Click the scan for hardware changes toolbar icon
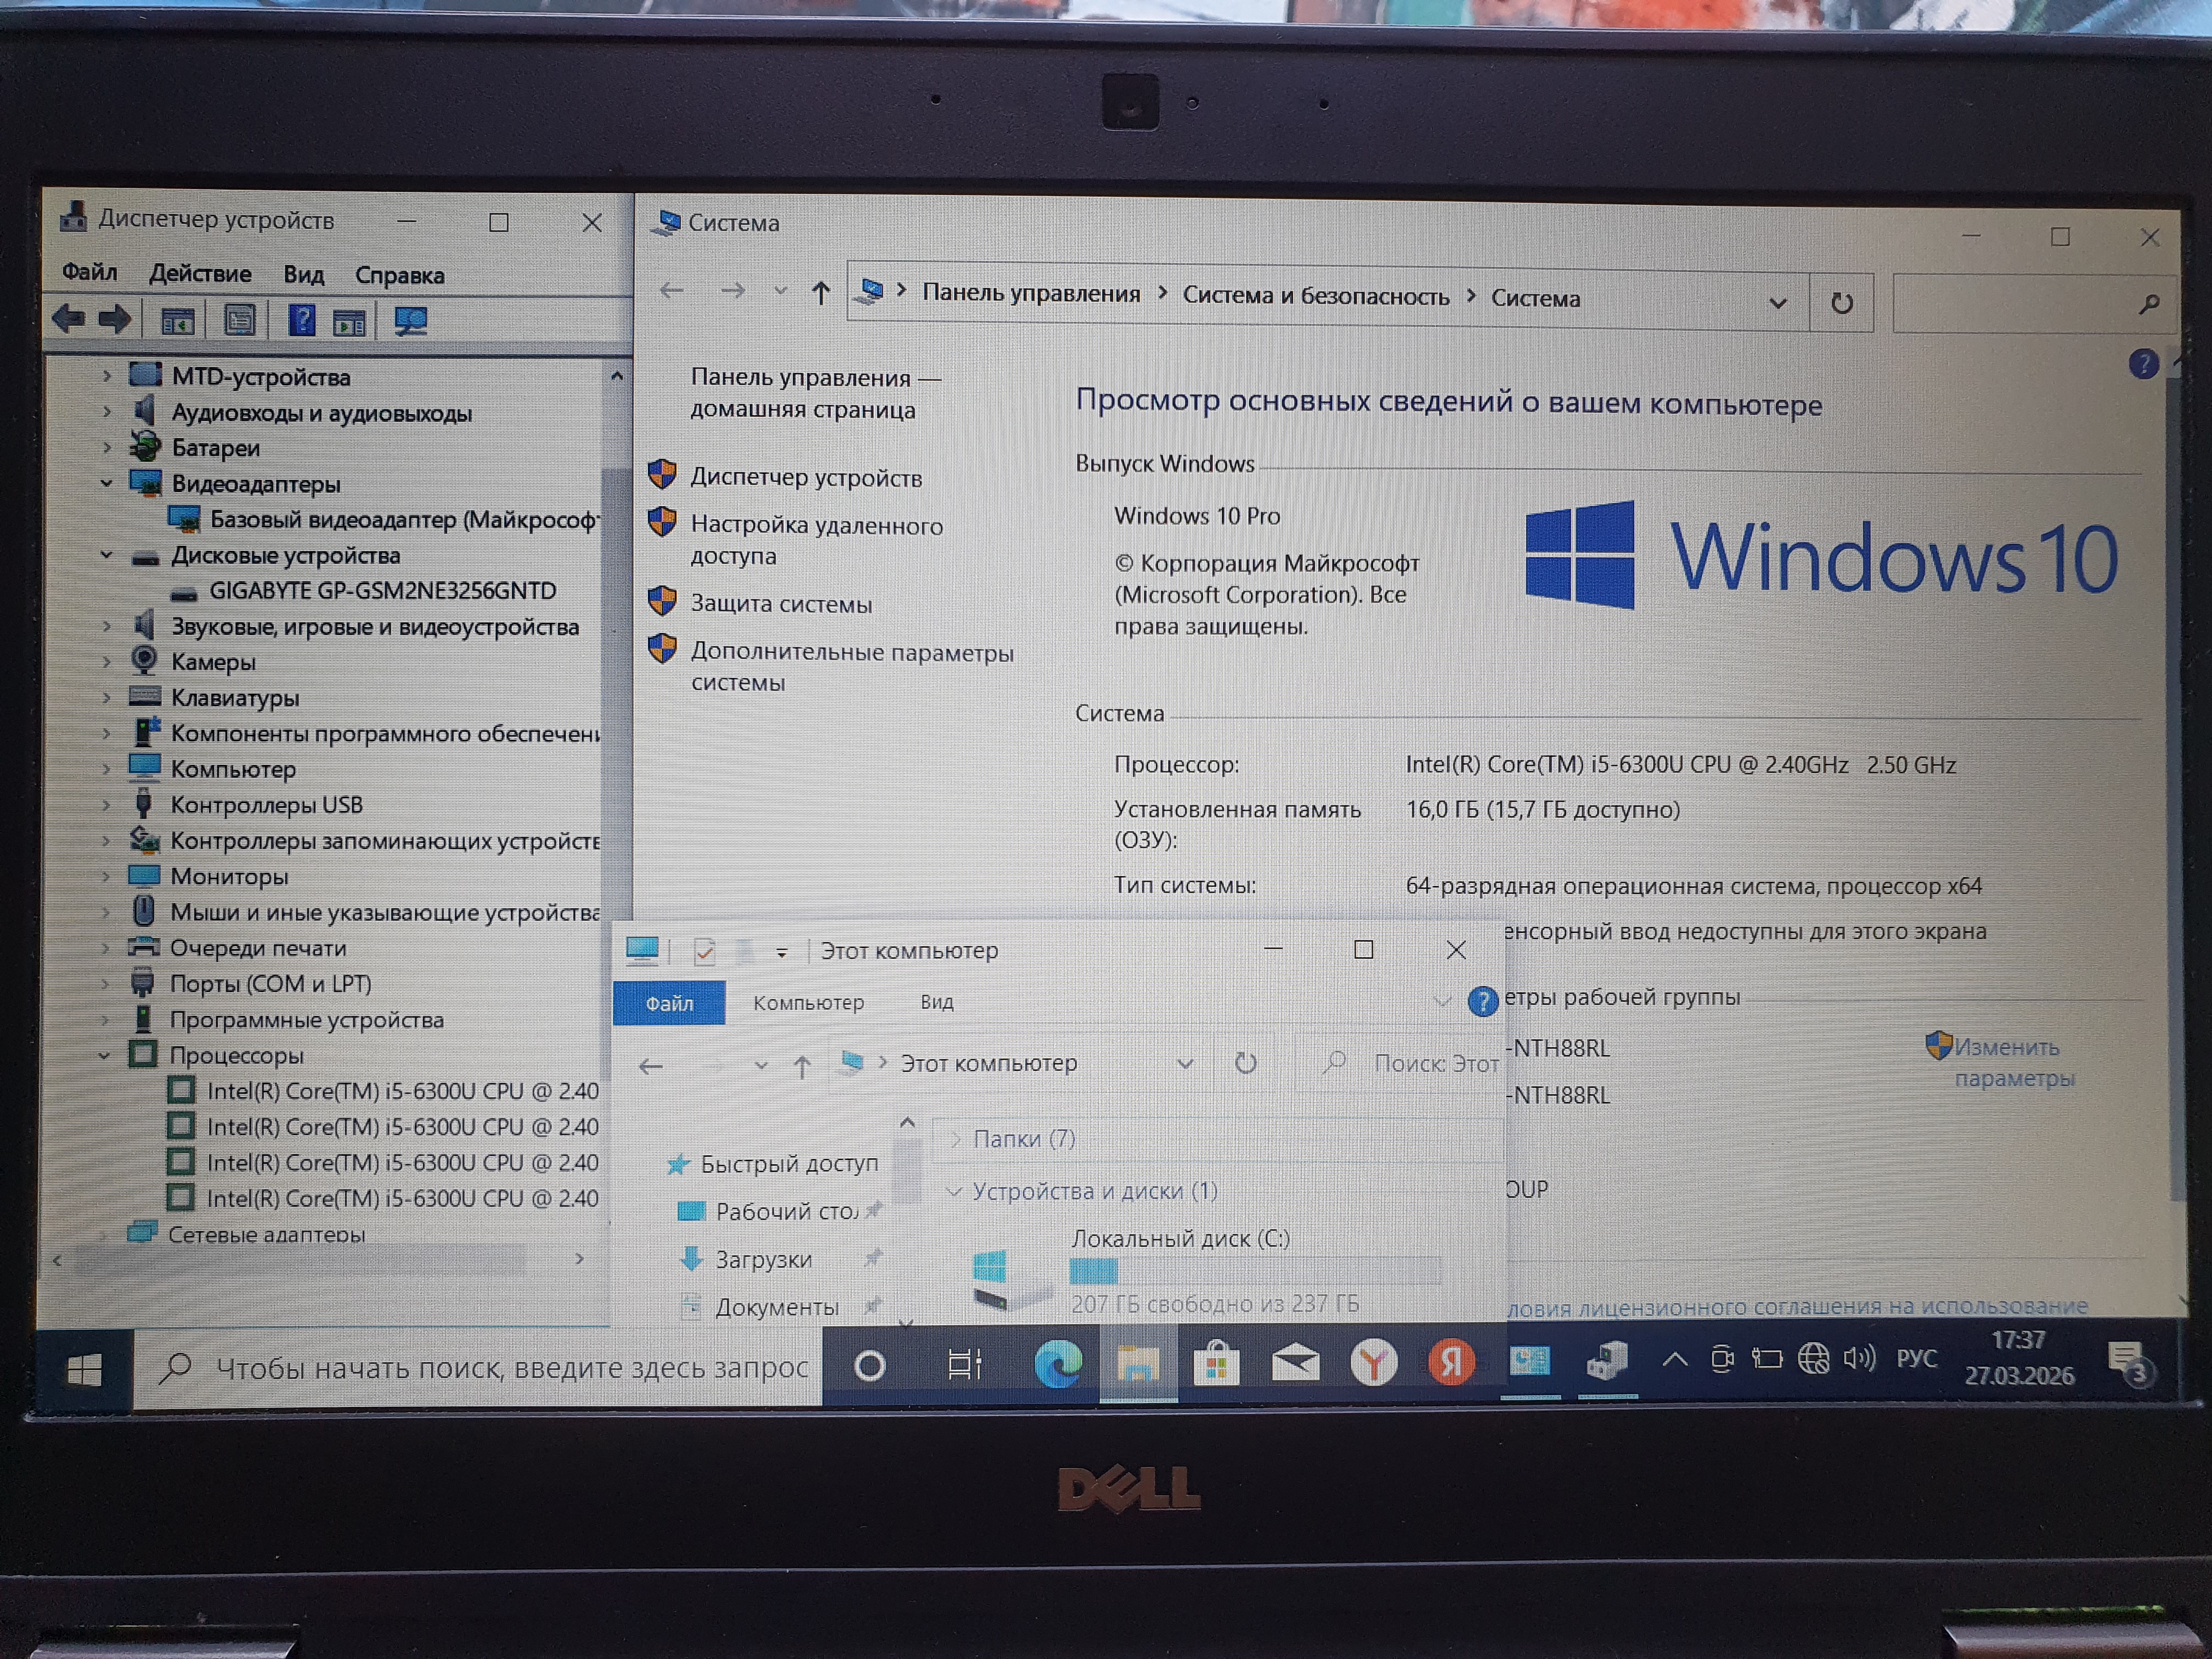 (x=410, y=321)
